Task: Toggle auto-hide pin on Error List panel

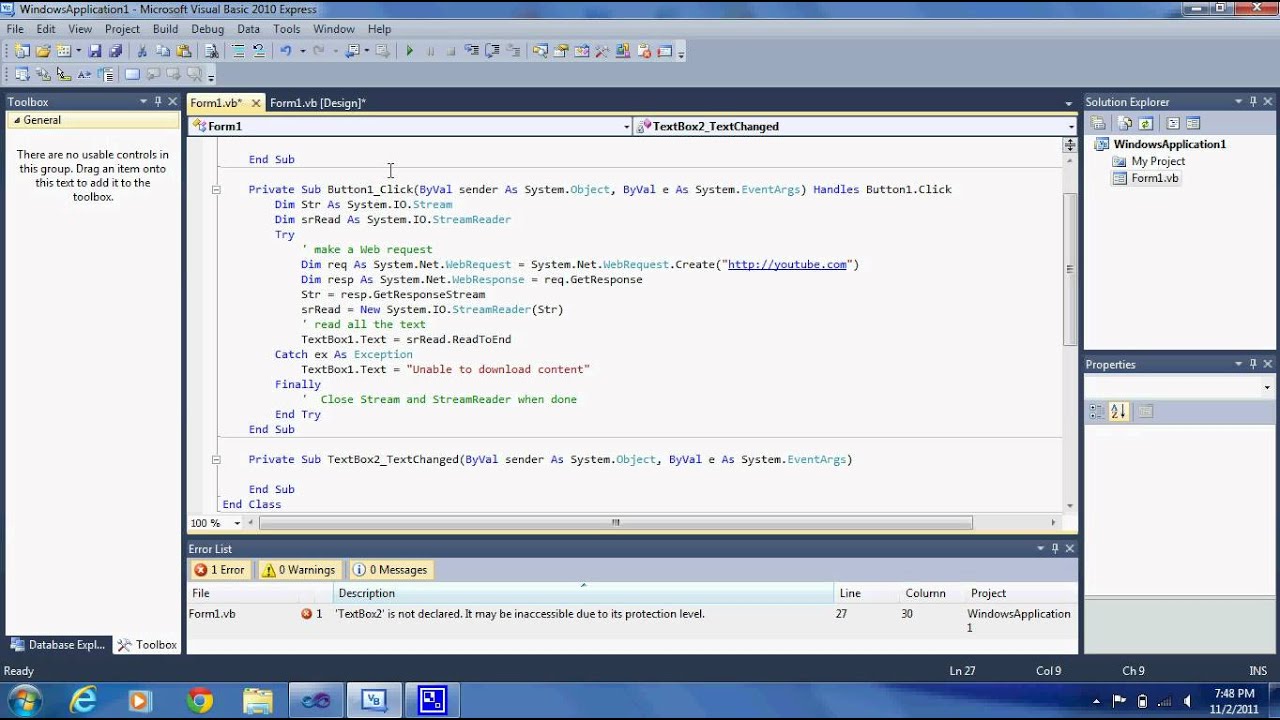Action: pyautogui.click(x=1054, y=548)
